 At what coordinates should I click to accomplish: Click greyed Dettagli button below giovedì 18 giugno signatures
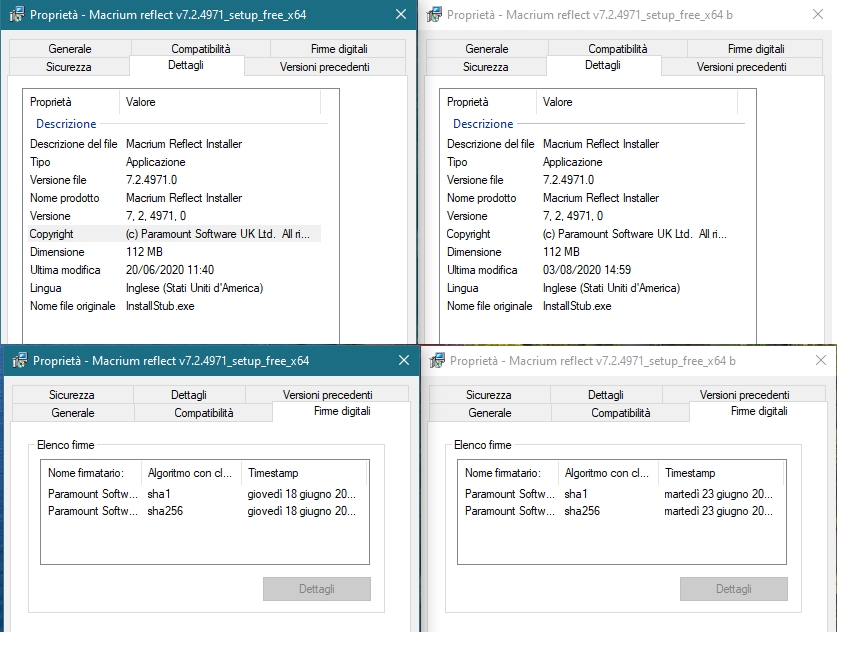click(x=317, y=589)
